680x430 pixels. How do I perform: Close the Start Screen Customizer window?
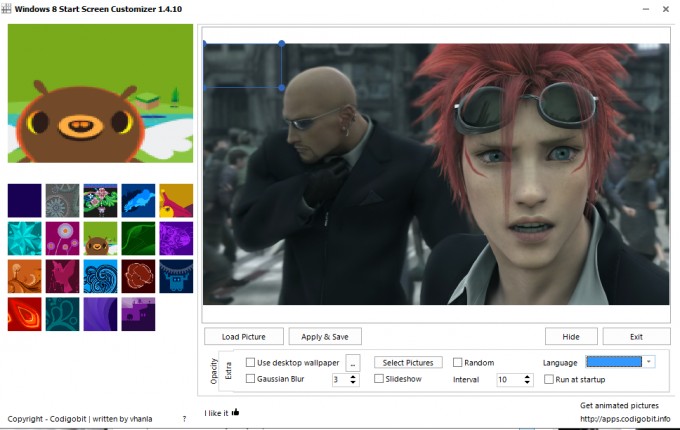pyautogui.click(x=666, y=9)
